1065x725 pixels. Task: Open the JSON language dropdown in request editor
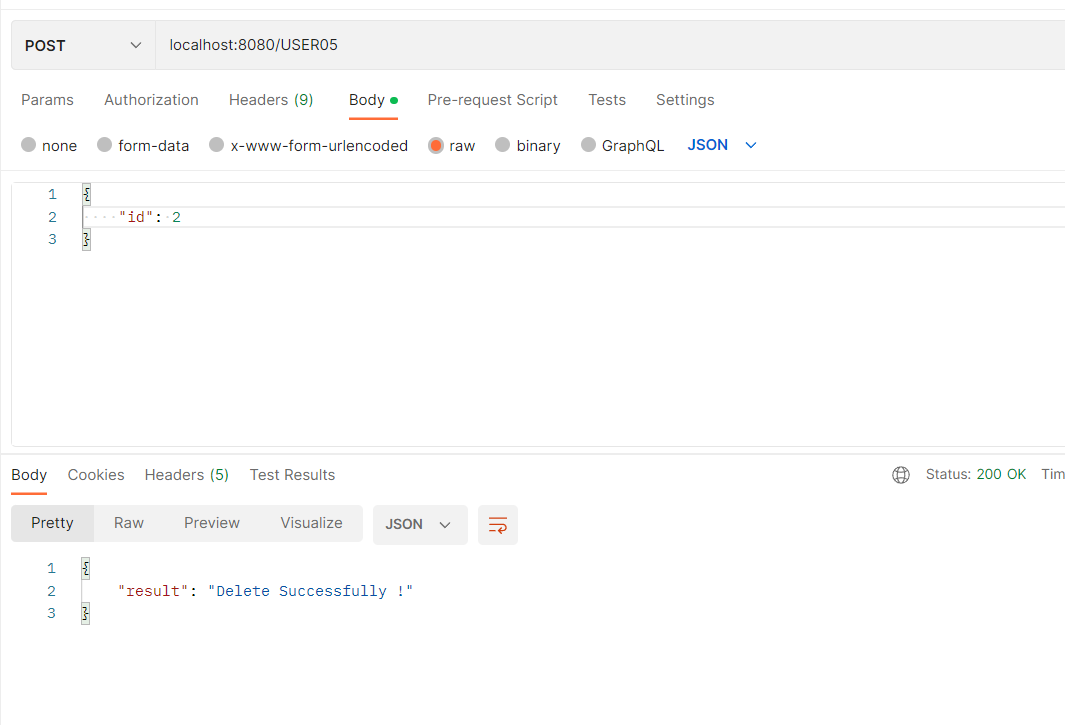722,145
